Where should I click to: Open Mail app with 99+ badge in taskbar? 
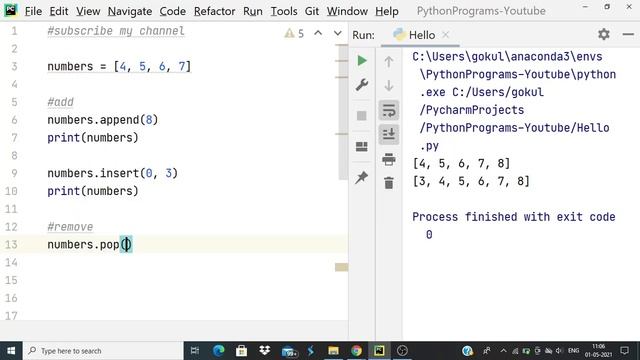click(x=289, y=351)
